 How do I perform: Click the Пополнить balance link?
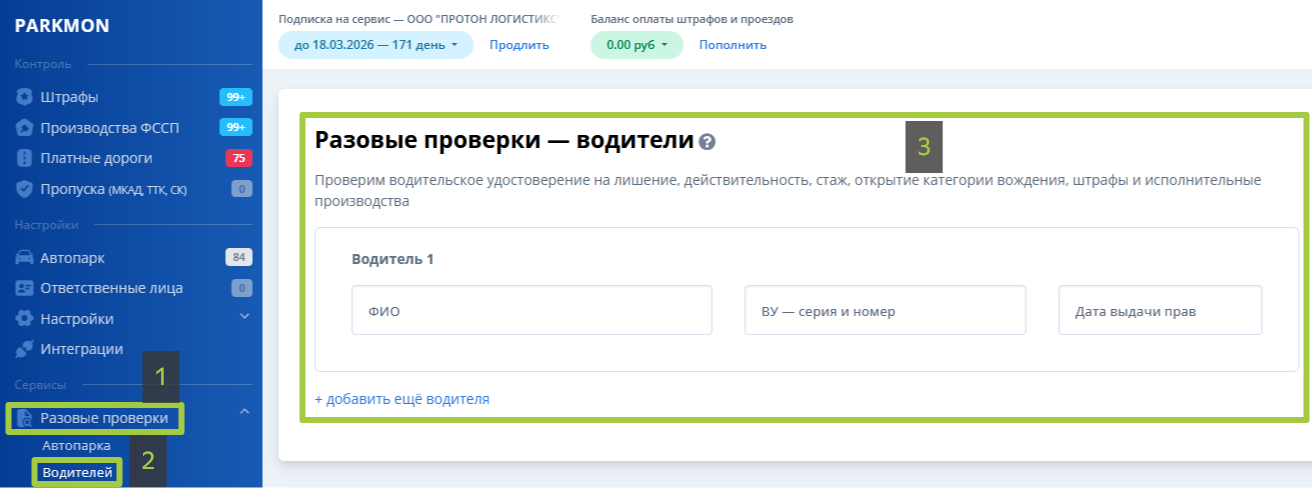732,45
